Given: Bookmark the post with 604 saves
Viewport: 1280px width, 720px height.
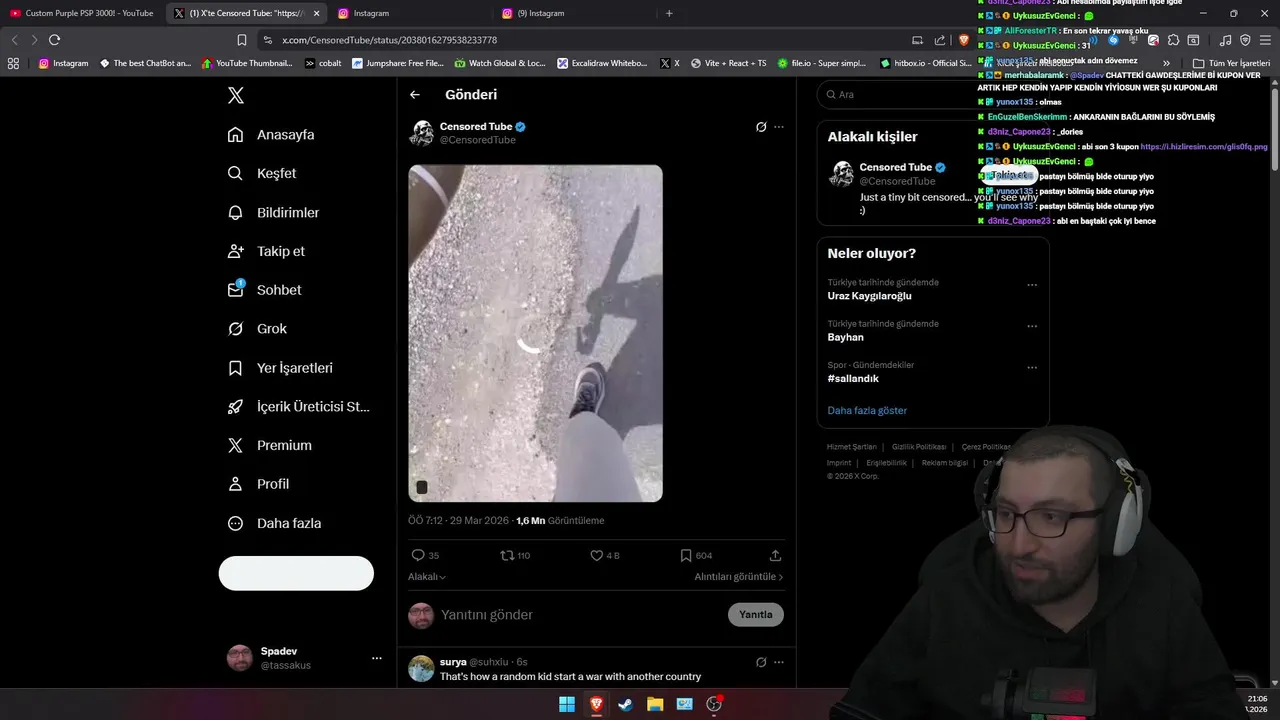Looking at the screenshot, I should pos(696,555).
